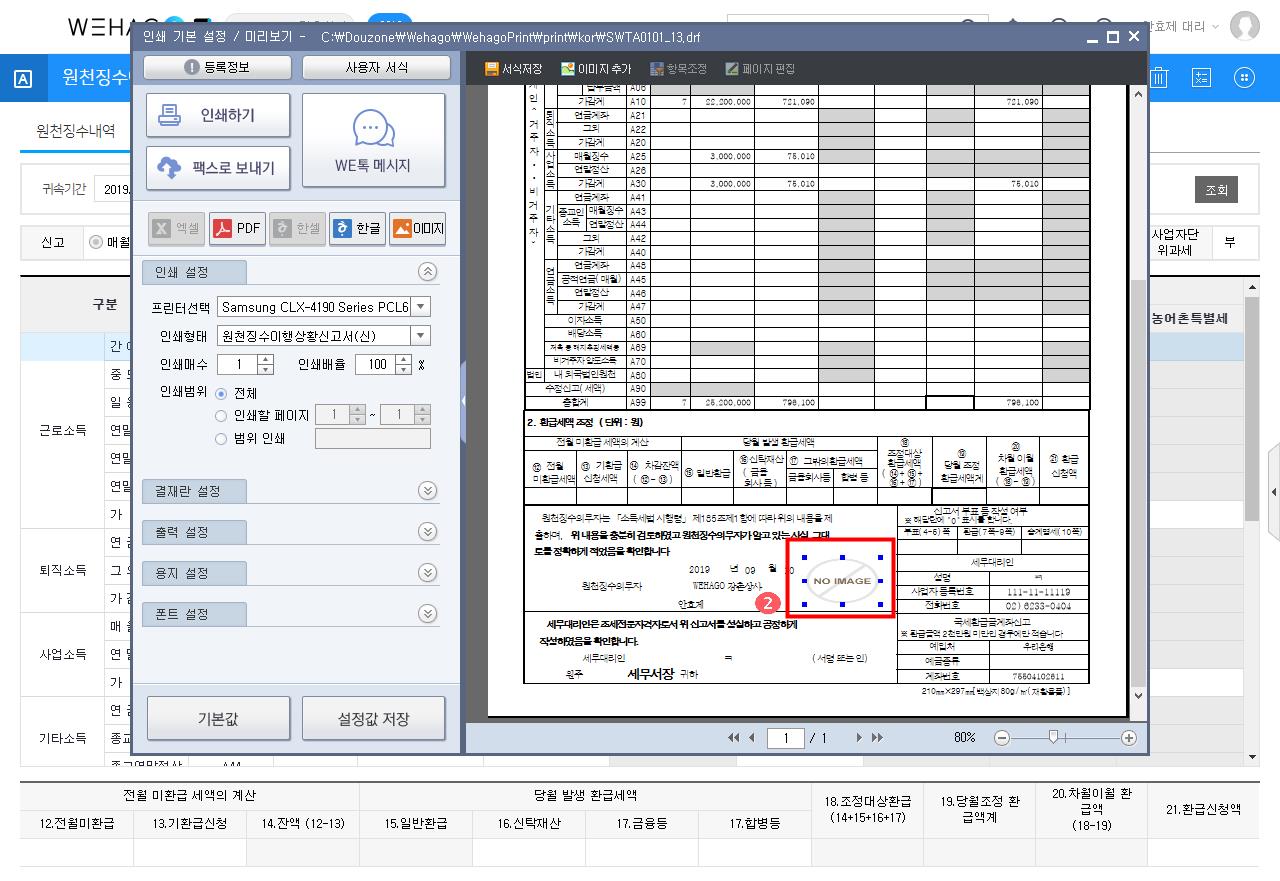
Task: Select 인쇄할 페이지 radio button
Action: tap(221, 416)
